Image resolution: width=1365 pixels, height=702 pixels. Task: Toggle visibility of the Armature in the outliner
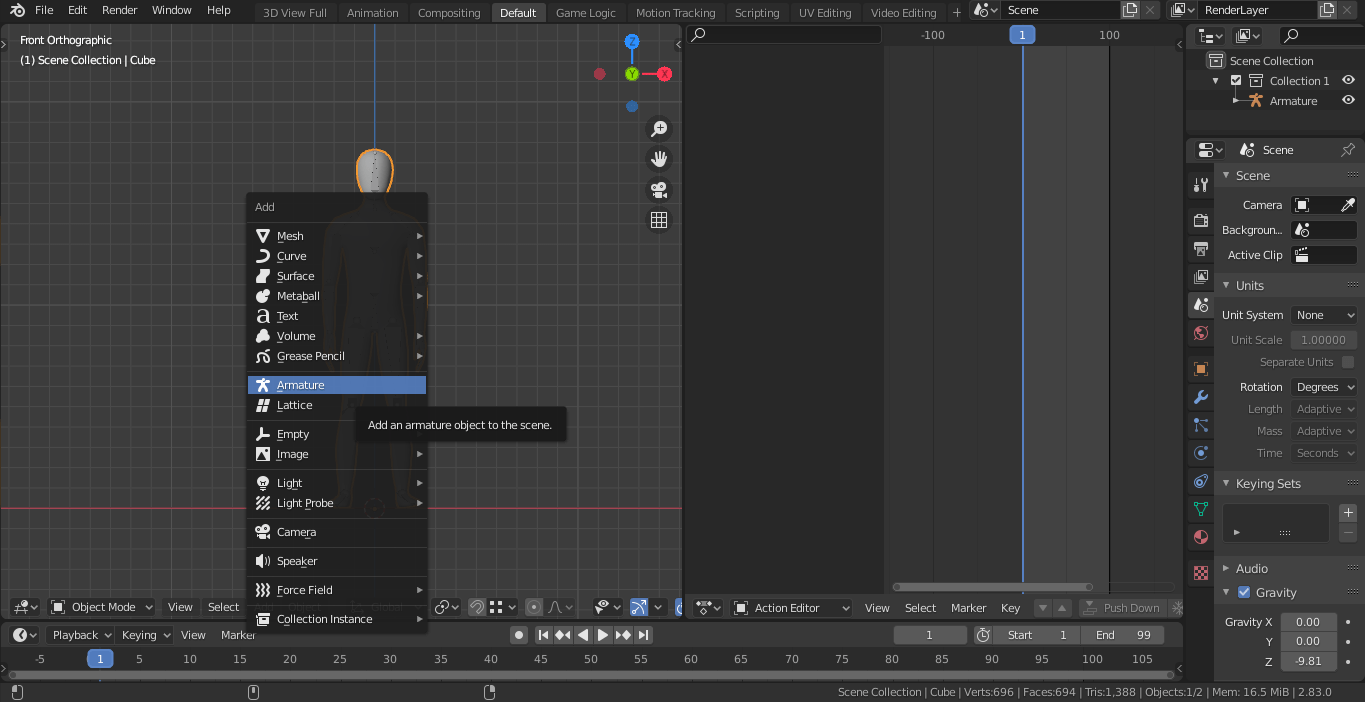[1348, 100]
